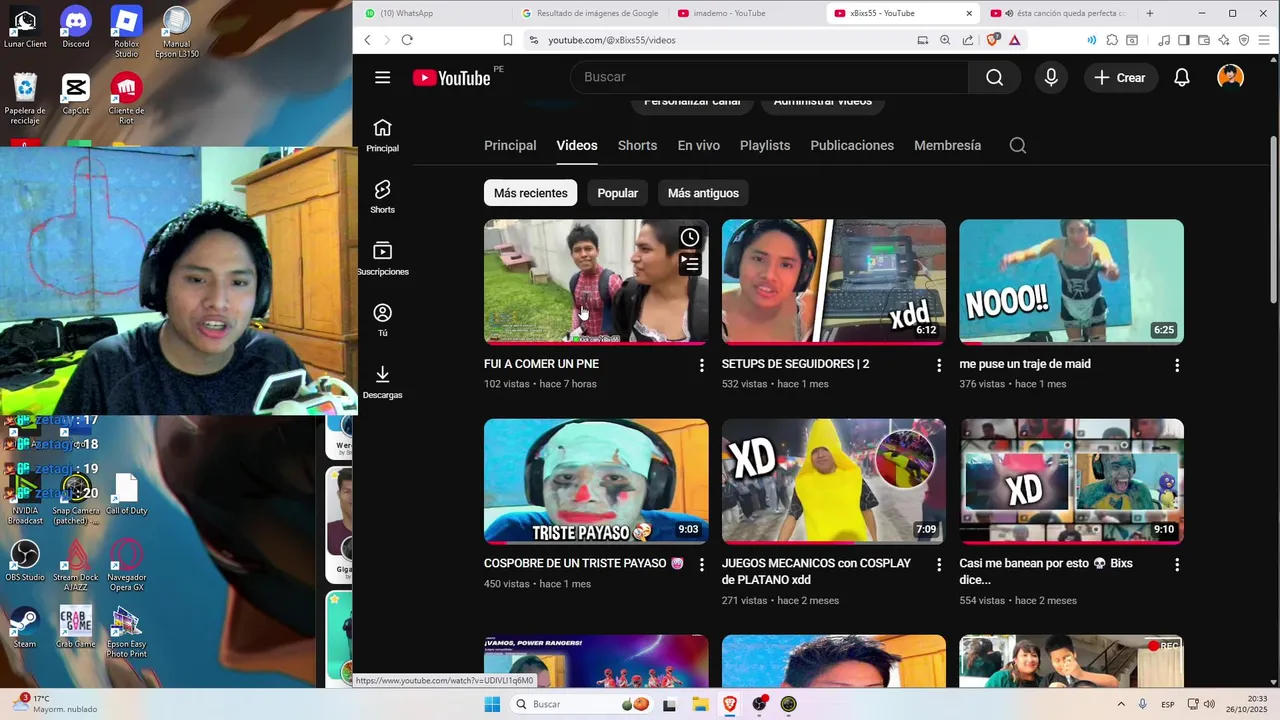
Task: Open video title SETUPS DE SEGUIDORES | 2
Action: click(795, 364)
